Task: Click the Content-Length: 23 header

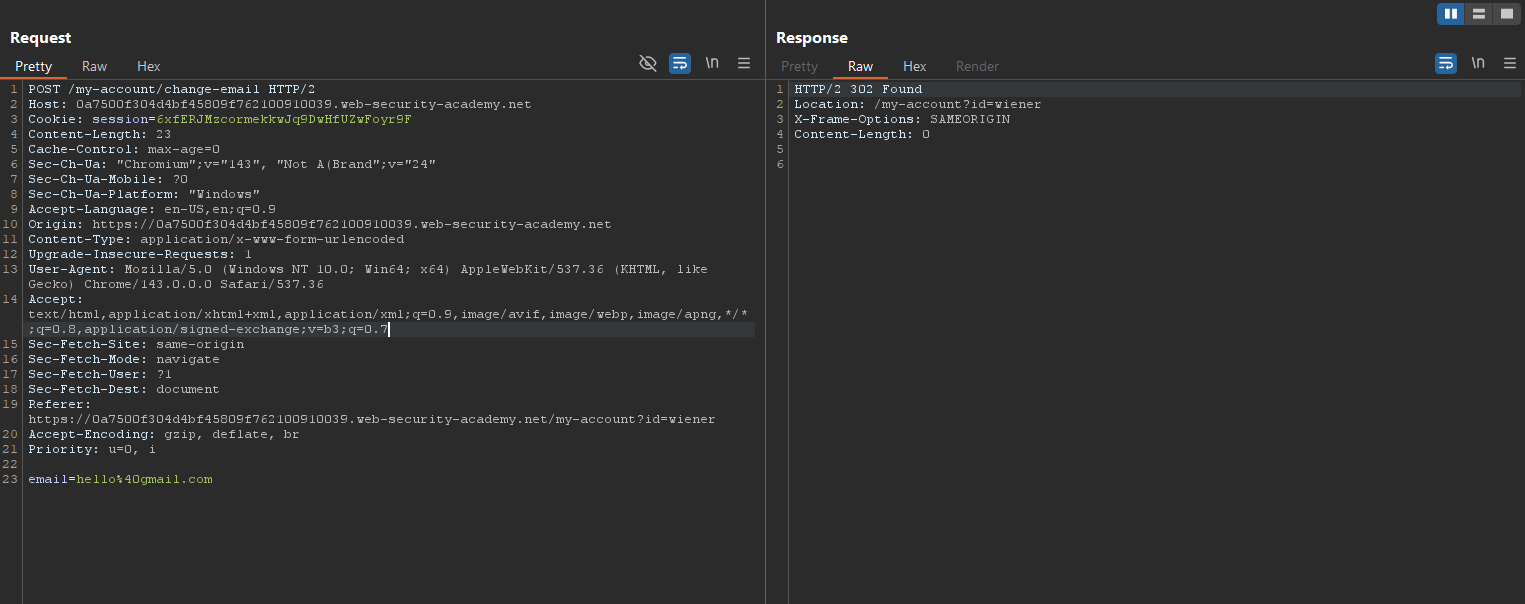Action: pos(100,134)
